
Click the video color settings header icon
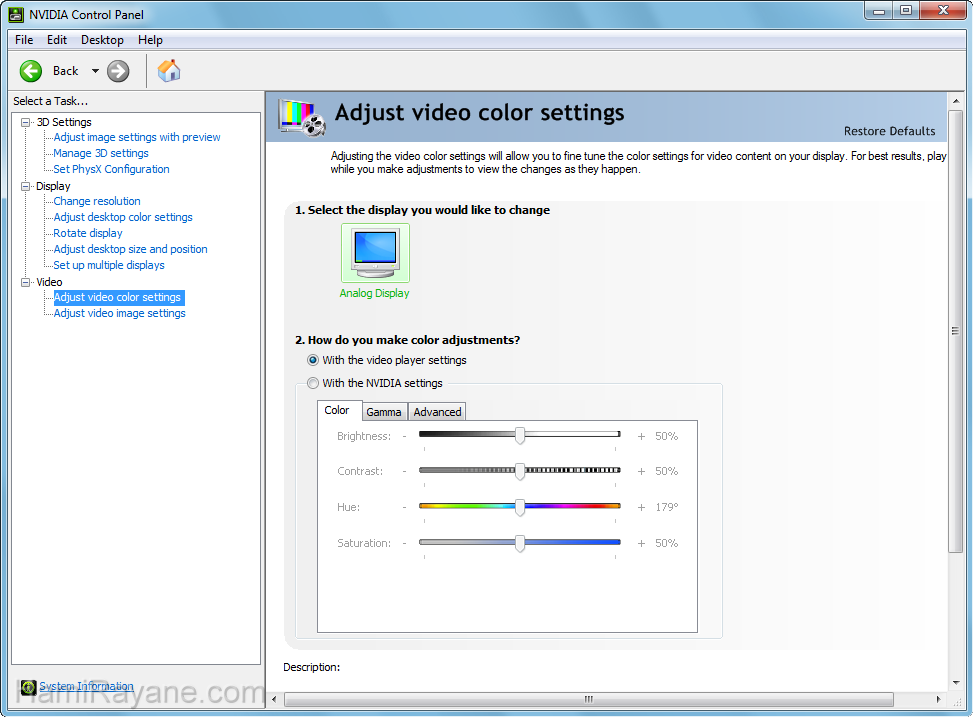(x=302, y=117)
